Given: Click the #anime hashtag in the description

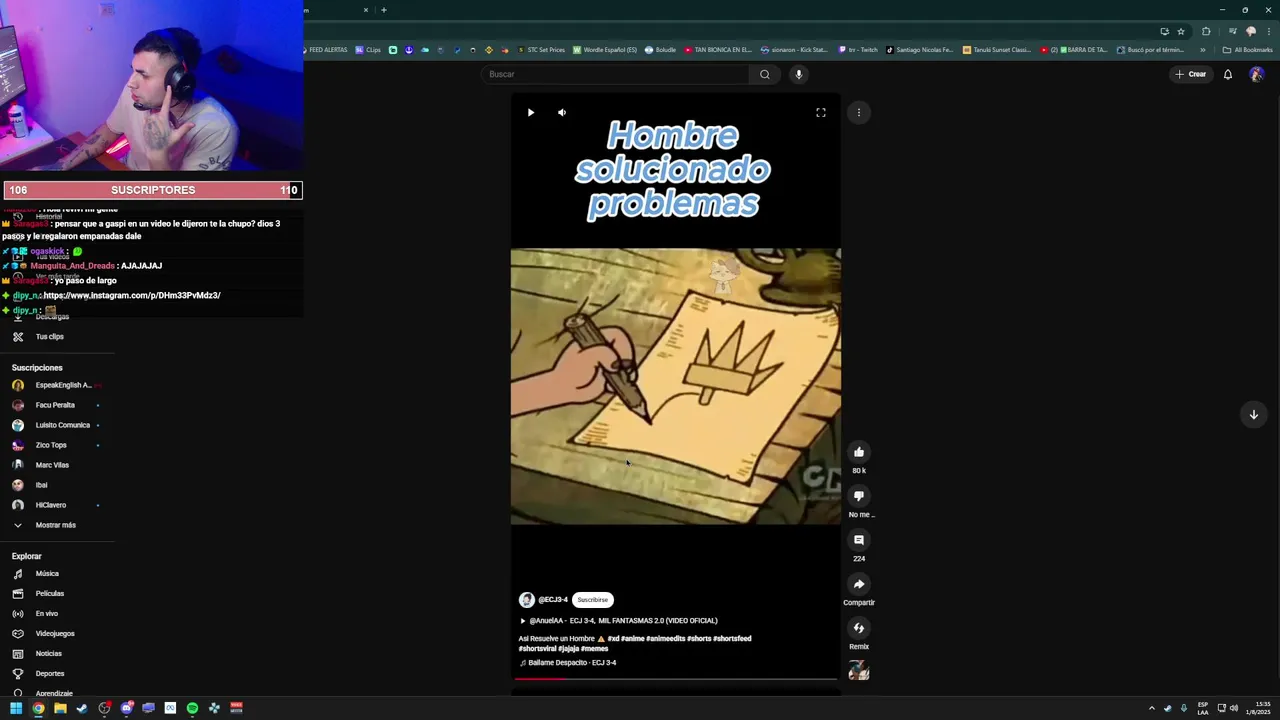Looking at the screenshot, I should point(632,639).
